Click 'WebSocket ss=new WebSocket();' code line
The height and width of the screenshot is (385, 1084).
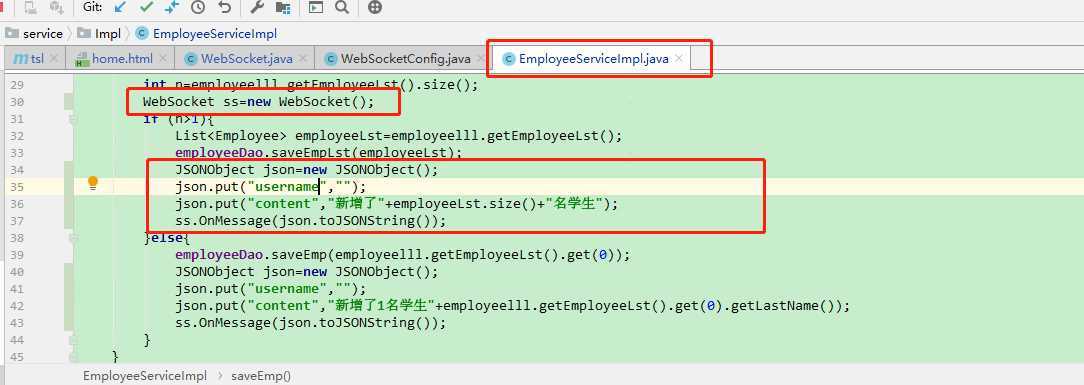click(258, 102)
